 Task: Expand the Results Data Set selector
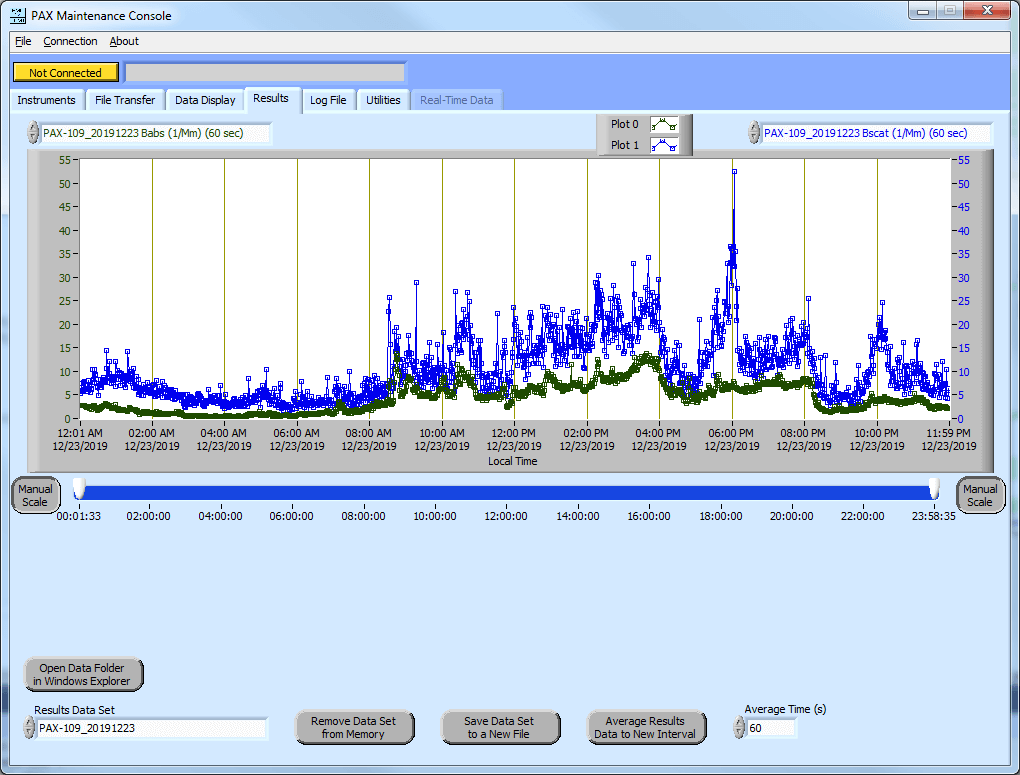(30, 728)
